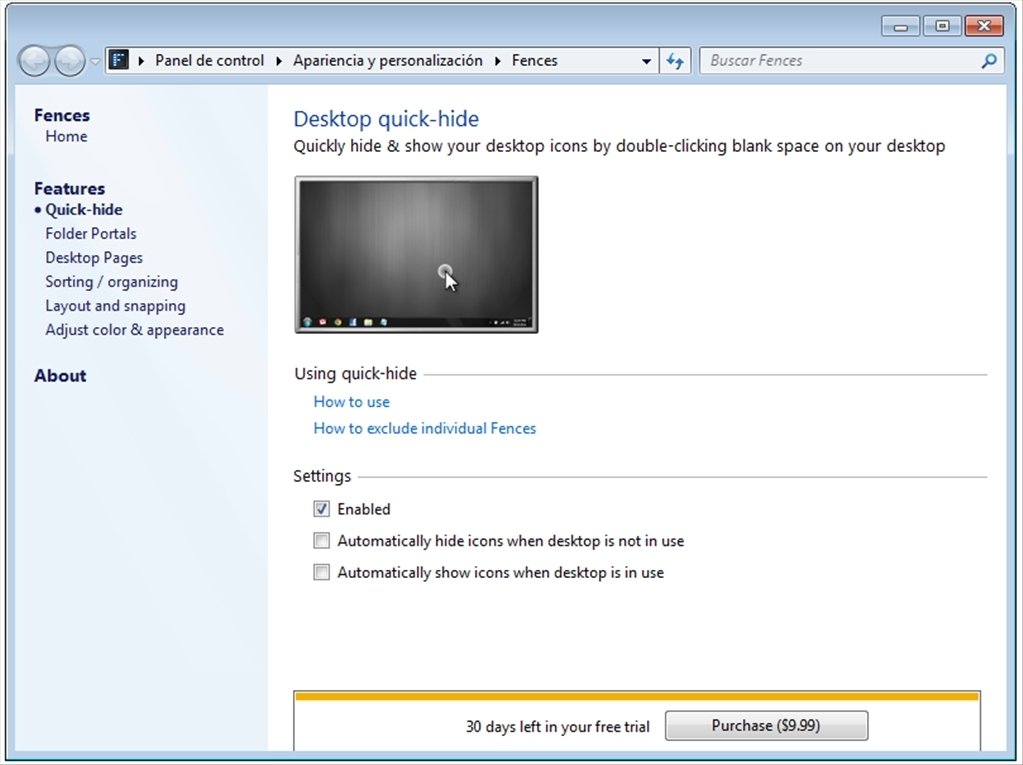Open the recent pages dropdown arrow

pos(95,61)
